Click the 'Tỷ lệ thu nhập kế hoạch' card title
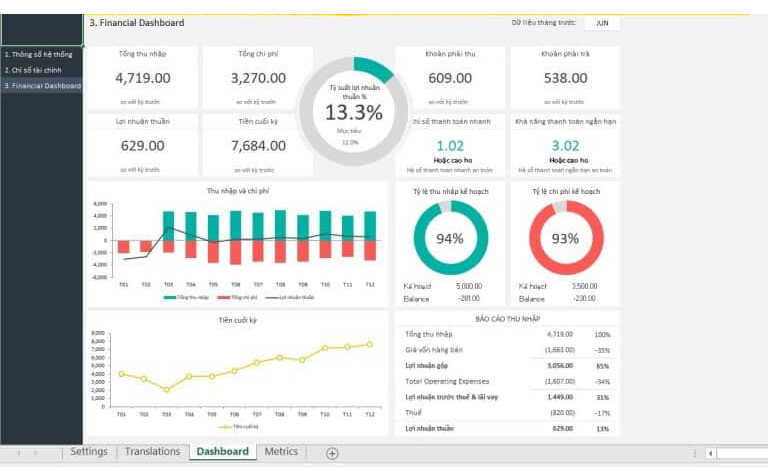 [451, 192]
